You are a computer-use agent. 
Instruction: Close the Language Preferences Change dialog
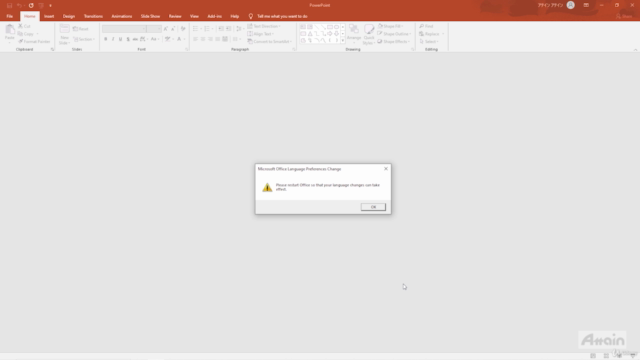coord(386,169)
